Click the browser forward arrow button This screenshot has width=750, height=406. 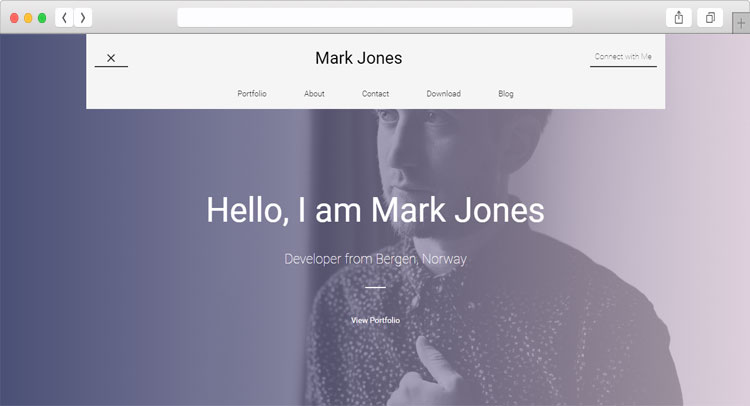pyautogui.click(x=83, y=18)
